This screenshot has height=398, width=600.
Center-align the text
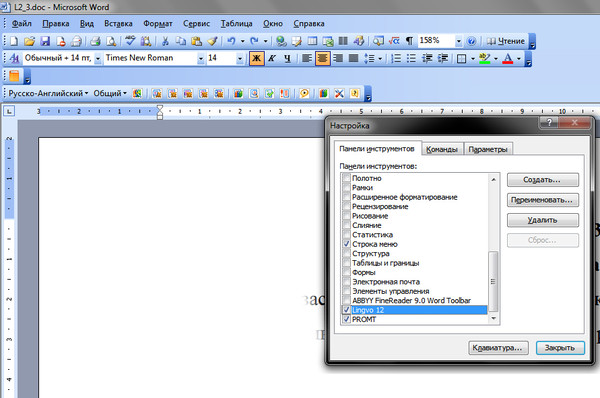(323, 59)
